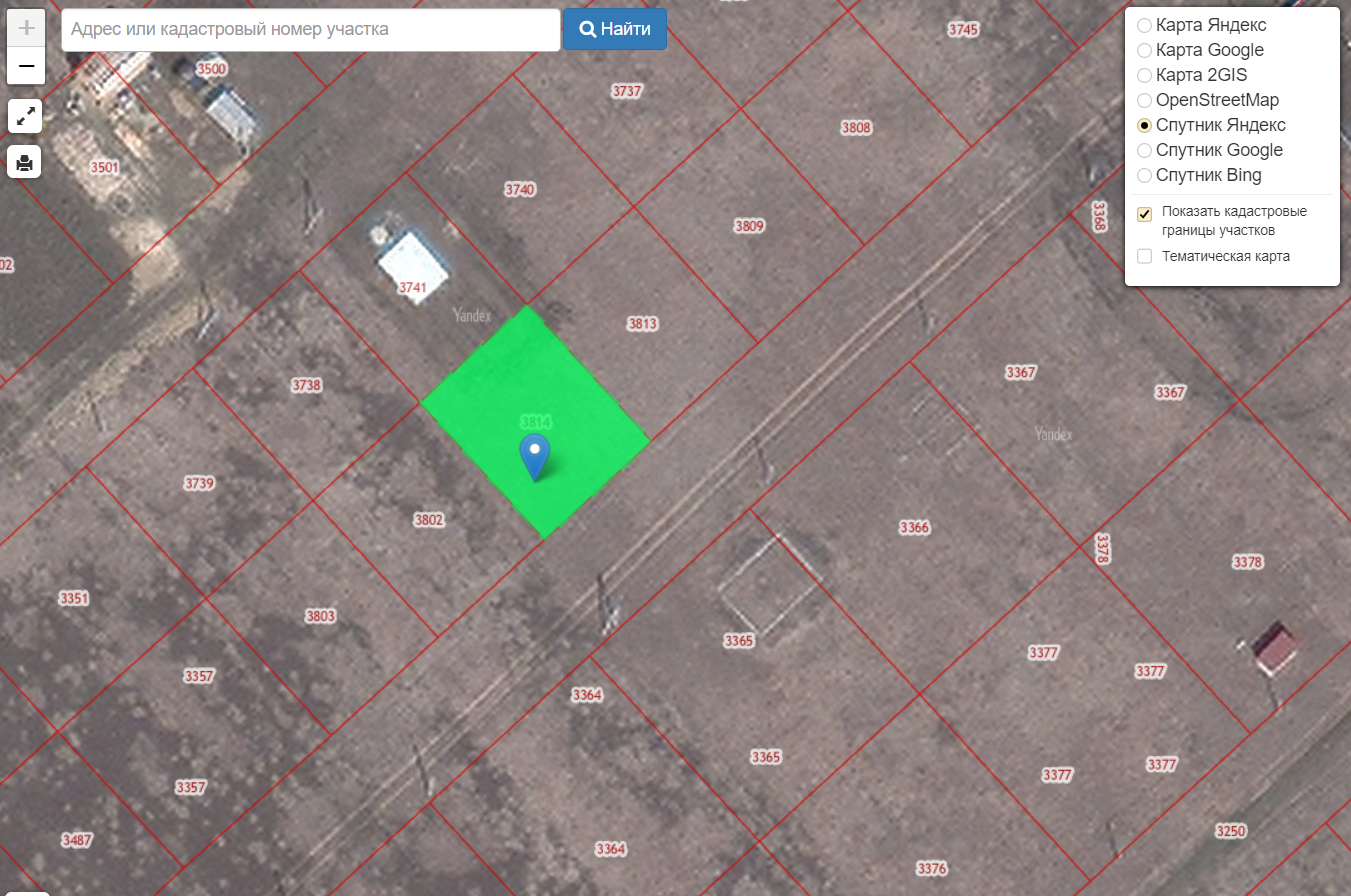This screenshot has width=1351, height=896.
Task: Select parcel number 3738
Action: [x=306, y=385]
